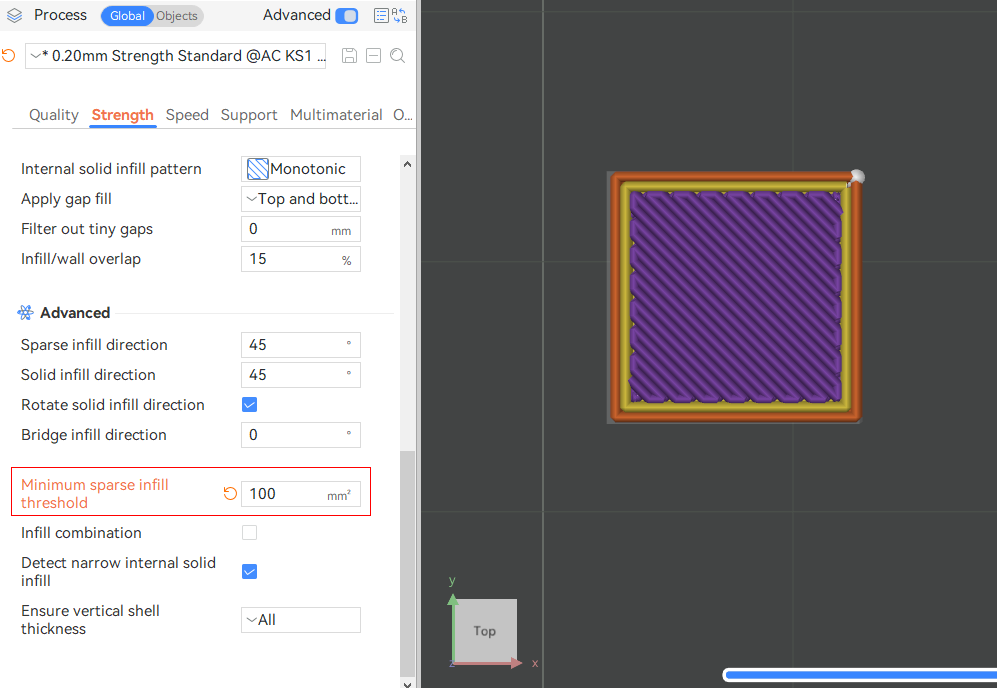This screenshot has height=688, width=997.
Task: Click the blue slider under the preview
Action: point(860,675)
